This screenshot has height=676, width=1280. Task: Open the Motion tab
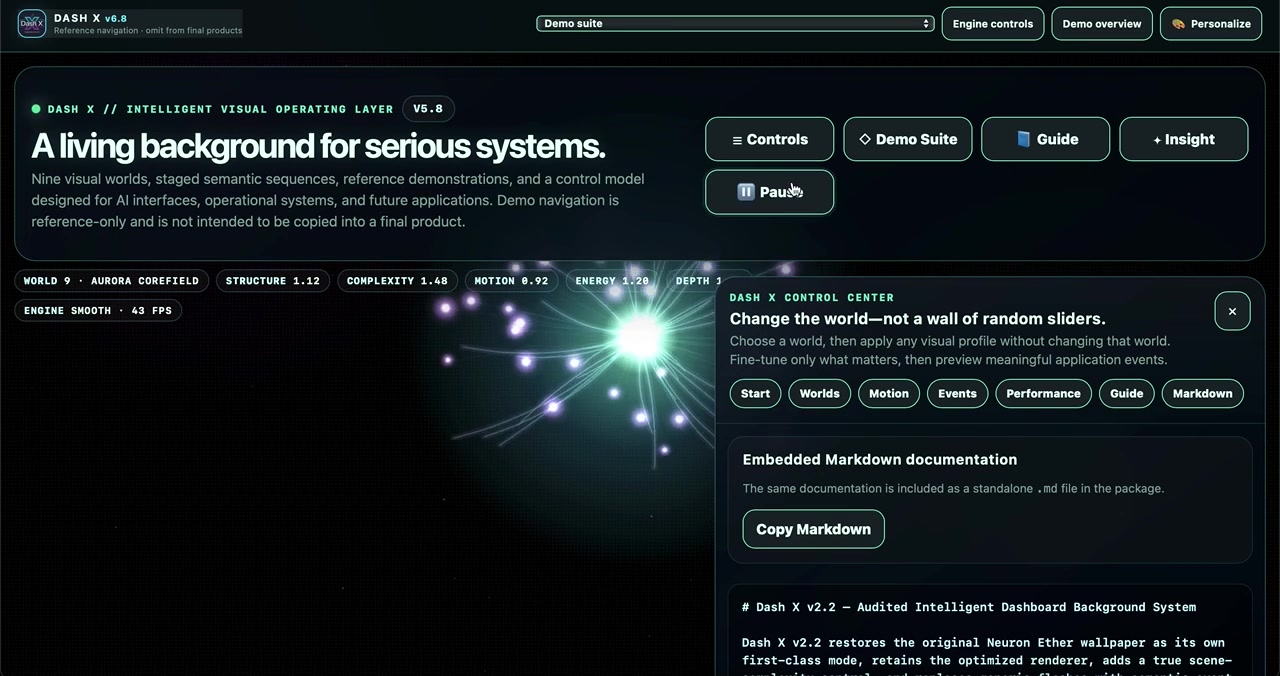tap(889, 393)
